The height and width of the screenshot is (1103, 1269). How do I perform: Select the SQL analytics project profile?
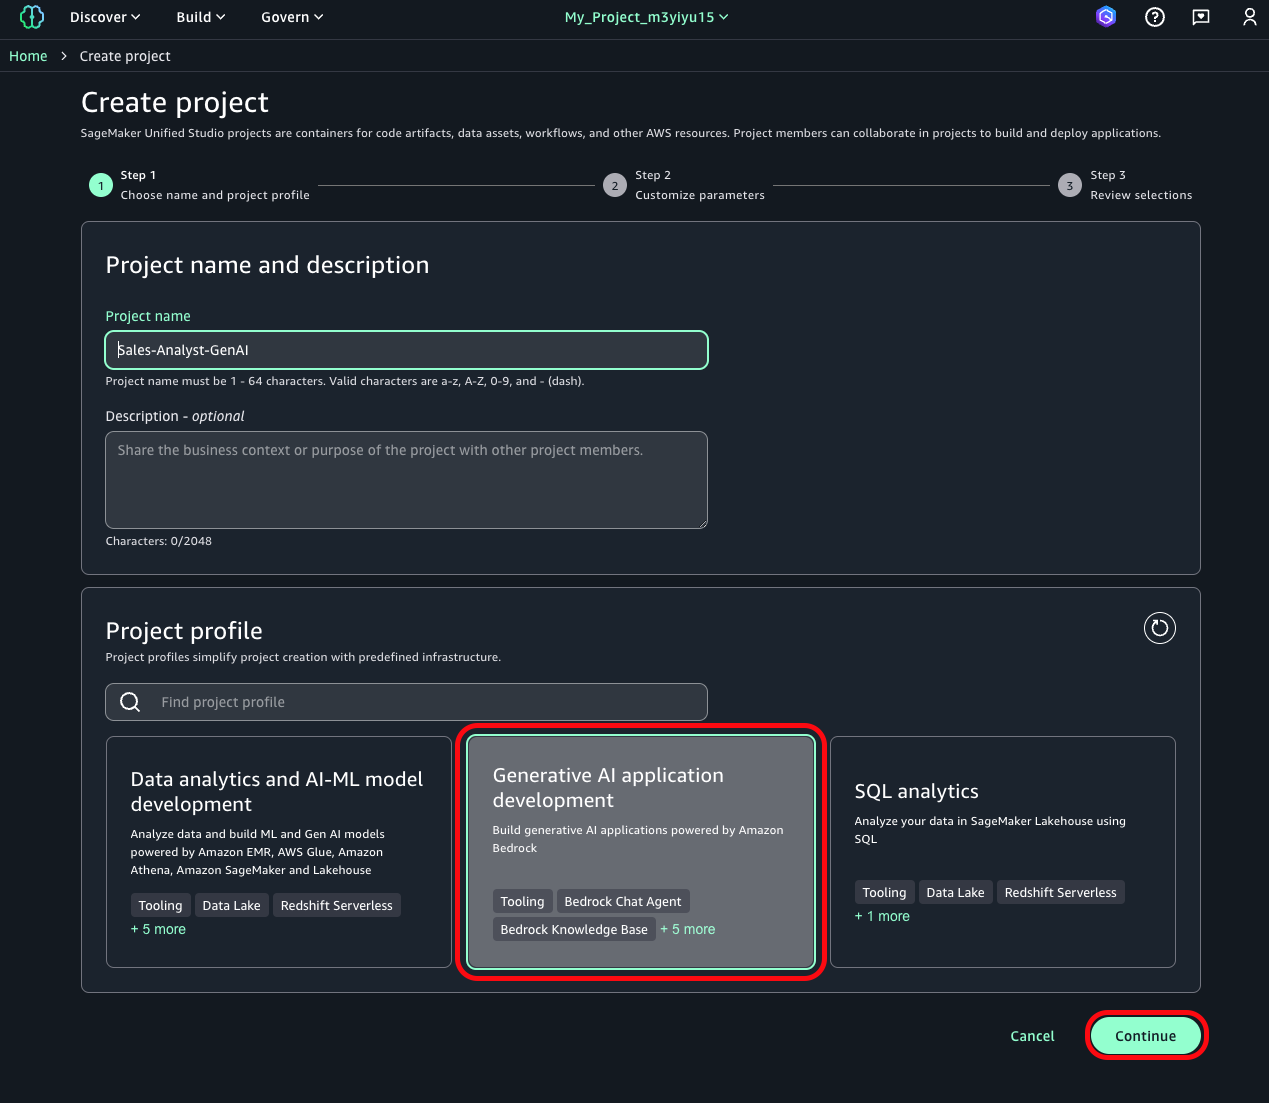(x=1002, y=851)
